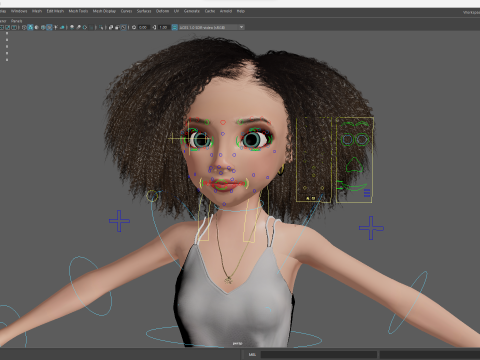Click the B button in yellow control panel
The height and width of the screenshot is (360, 480).
pyautogui.click(x=313, y=198)
